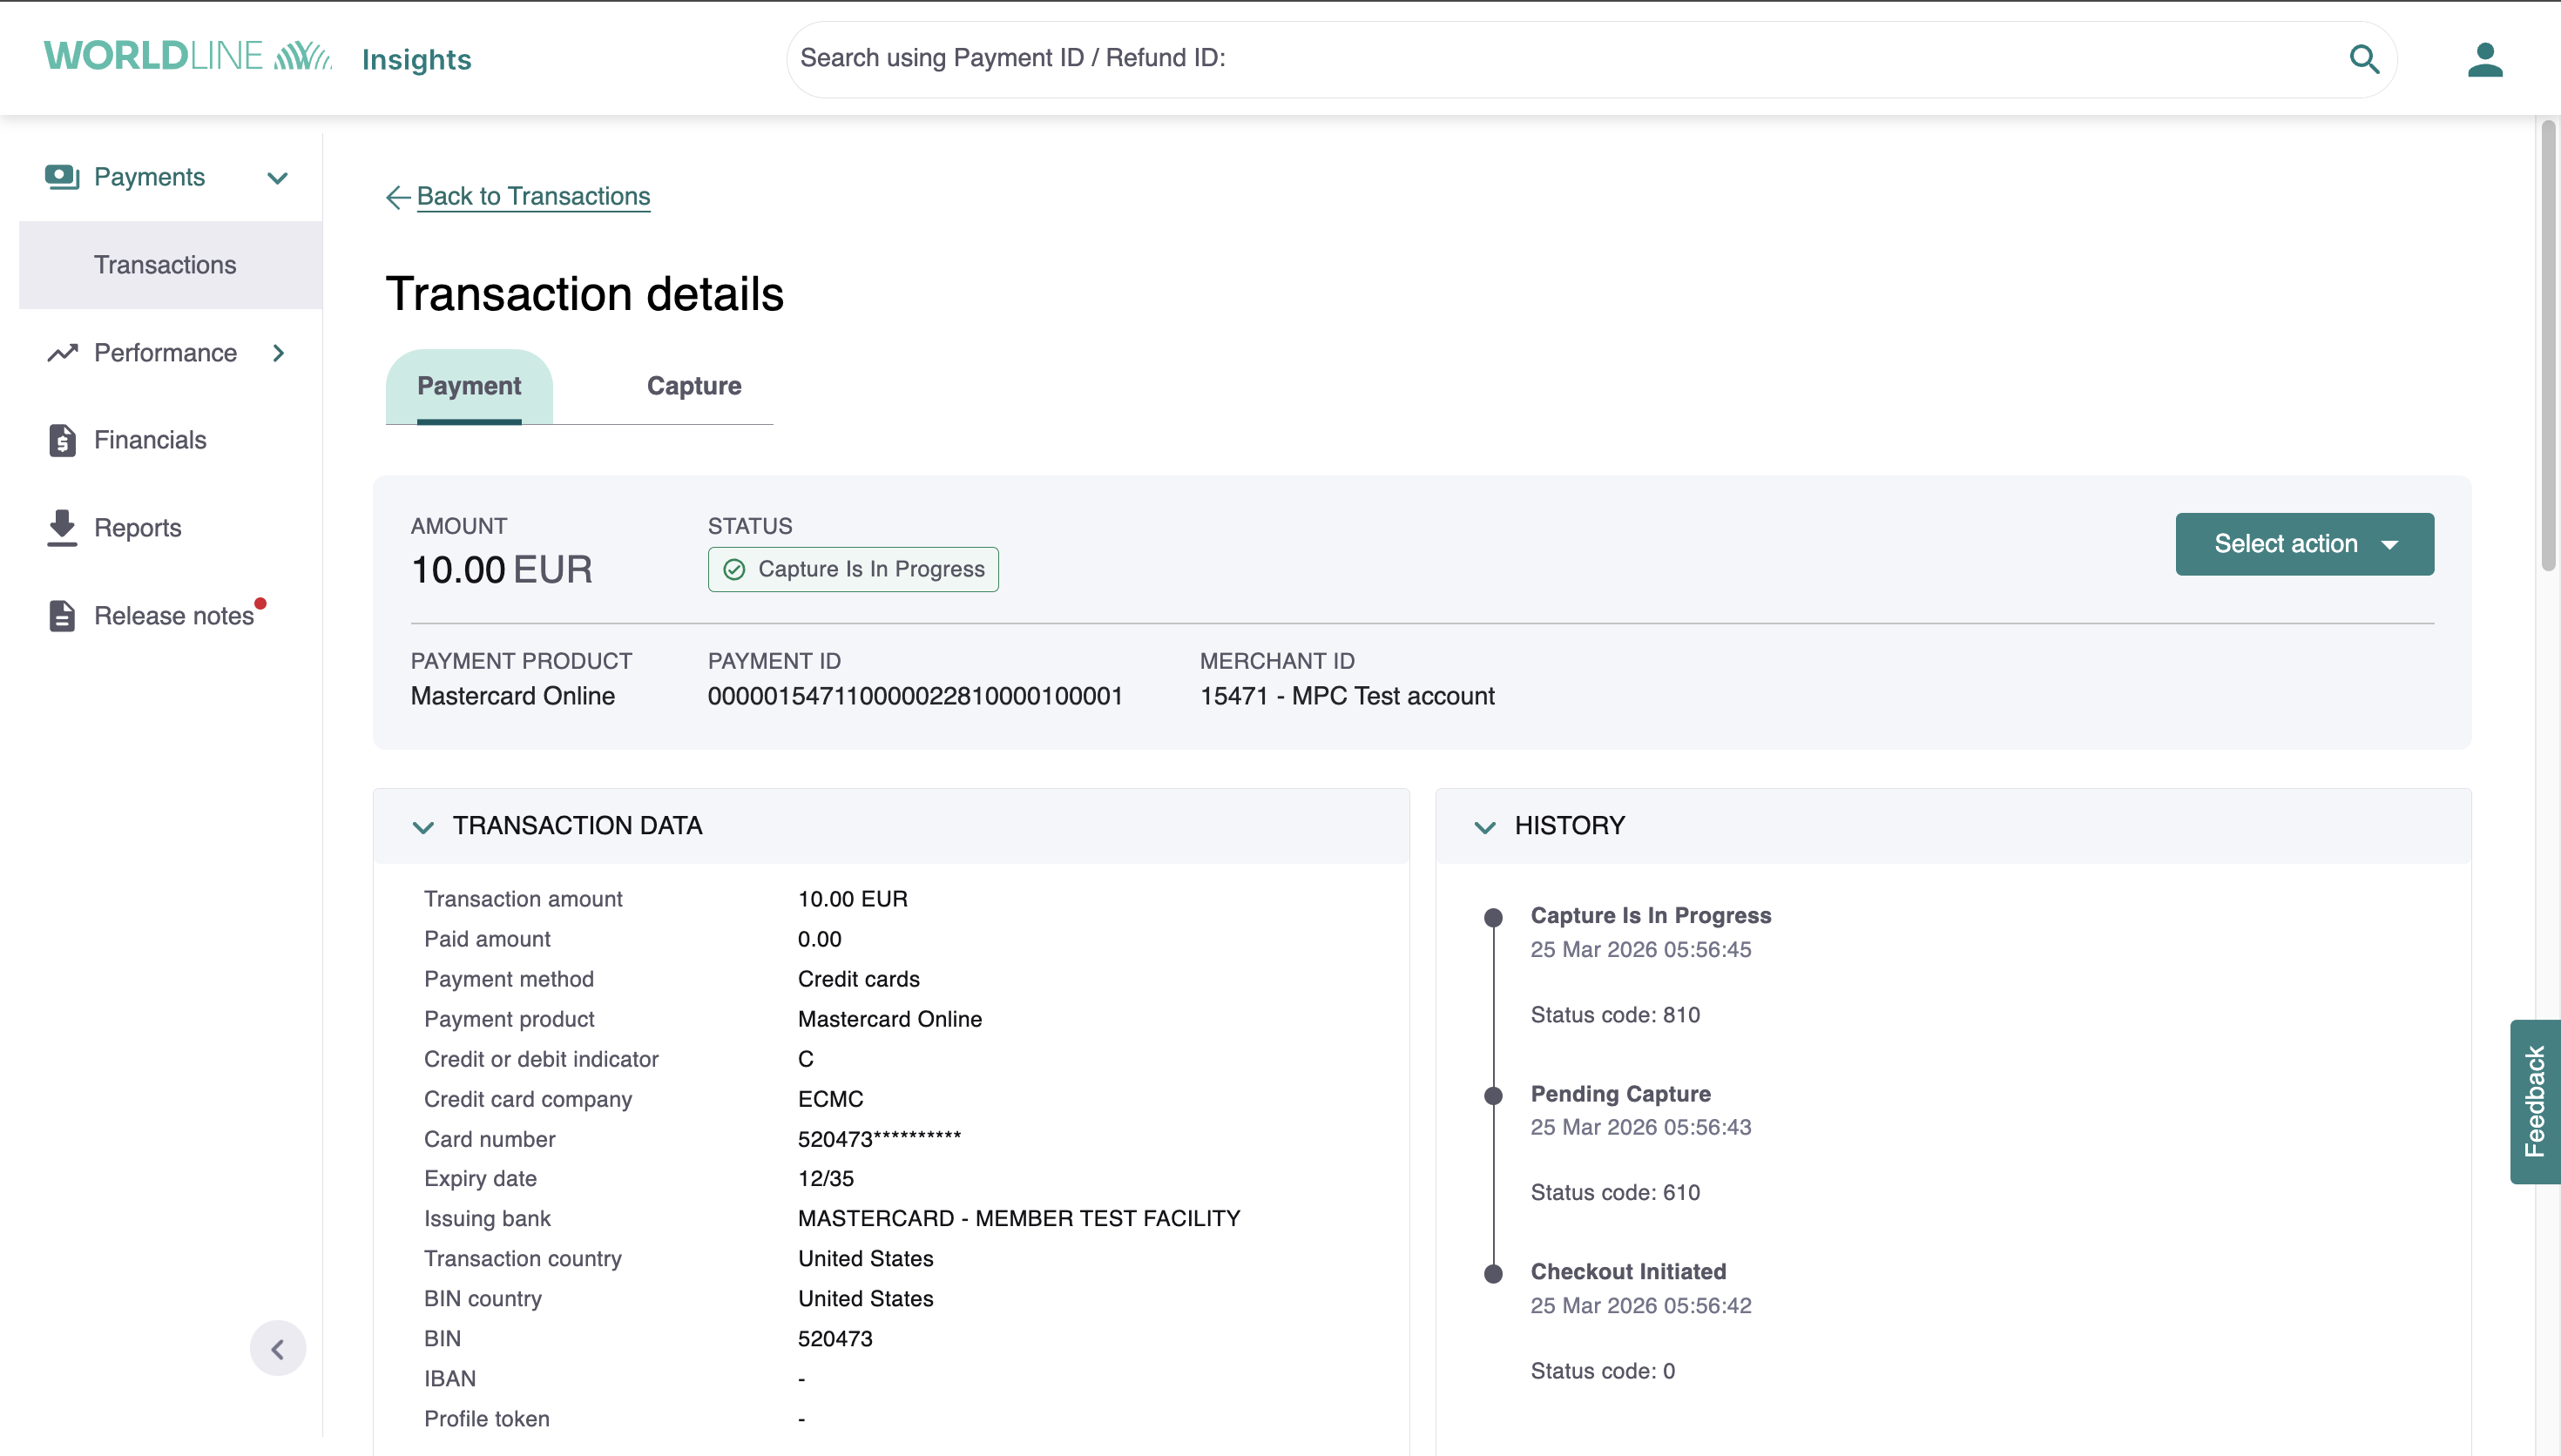Select payment ID 000015471100000228100001 00001 value
The width and height of the screenshot is (2561, 1456).
915,696
